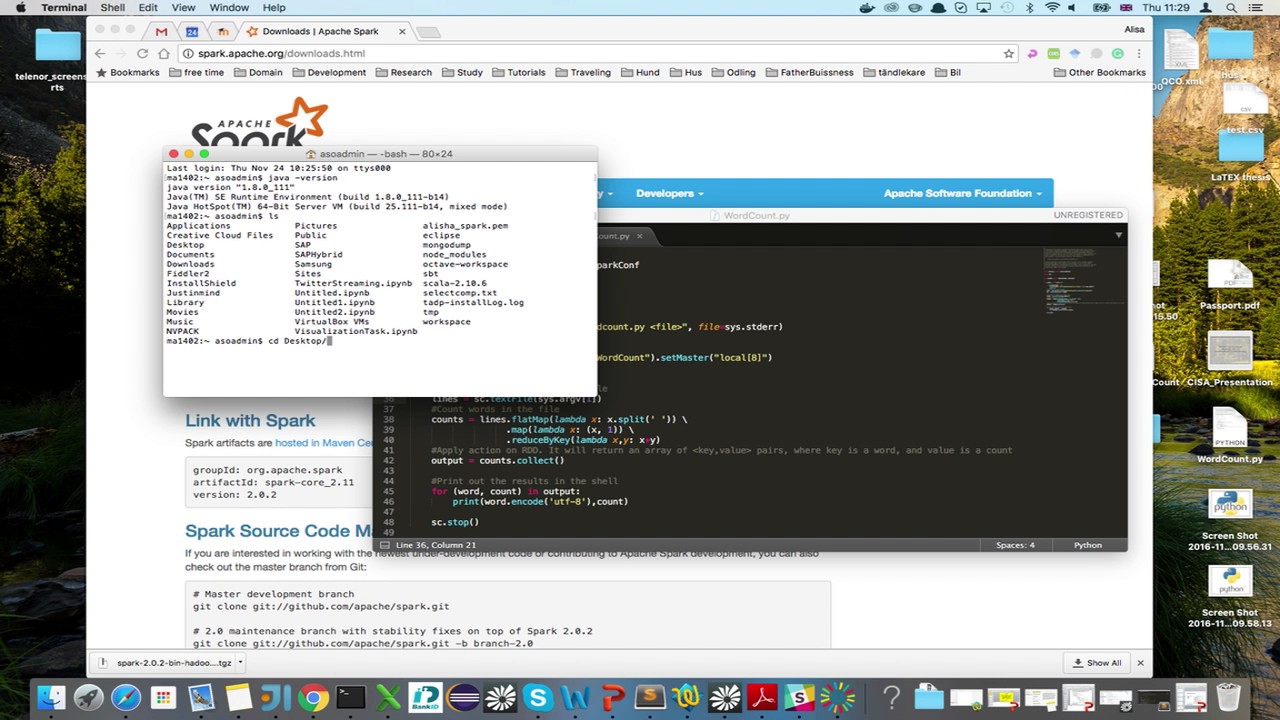The image size is (1280, 720).
Task: Open the Edit menu
Action: click(148, 8)
